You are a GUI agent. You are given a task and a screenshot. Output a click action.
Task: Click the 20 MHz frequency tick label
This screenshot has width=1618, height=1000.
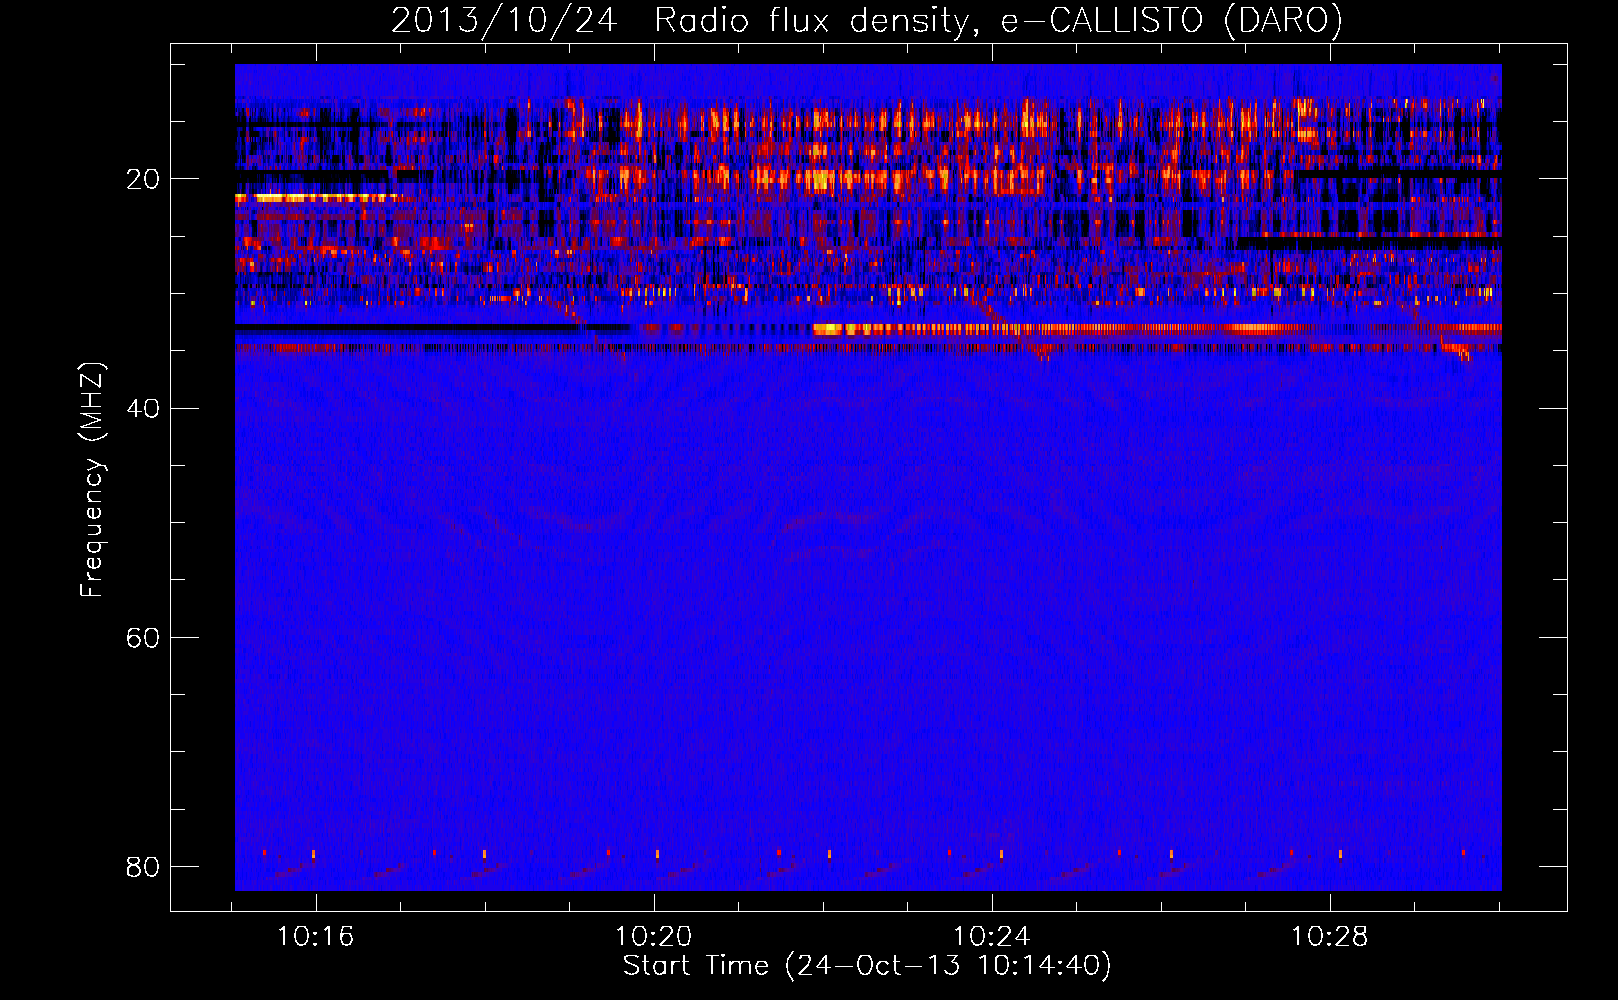click(x=143, y=179)
